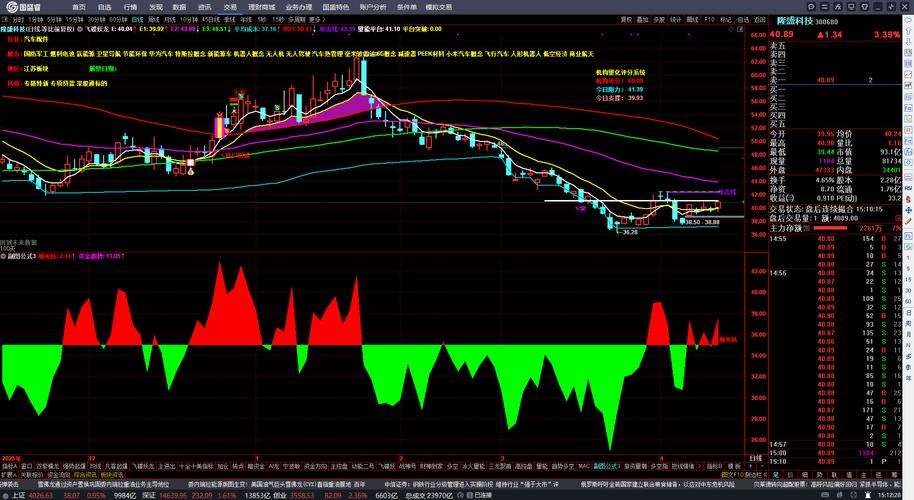Click the 主力净额 row in quote panel
Viewport: 914px width, 500px height.
click(x=835, y=228)
